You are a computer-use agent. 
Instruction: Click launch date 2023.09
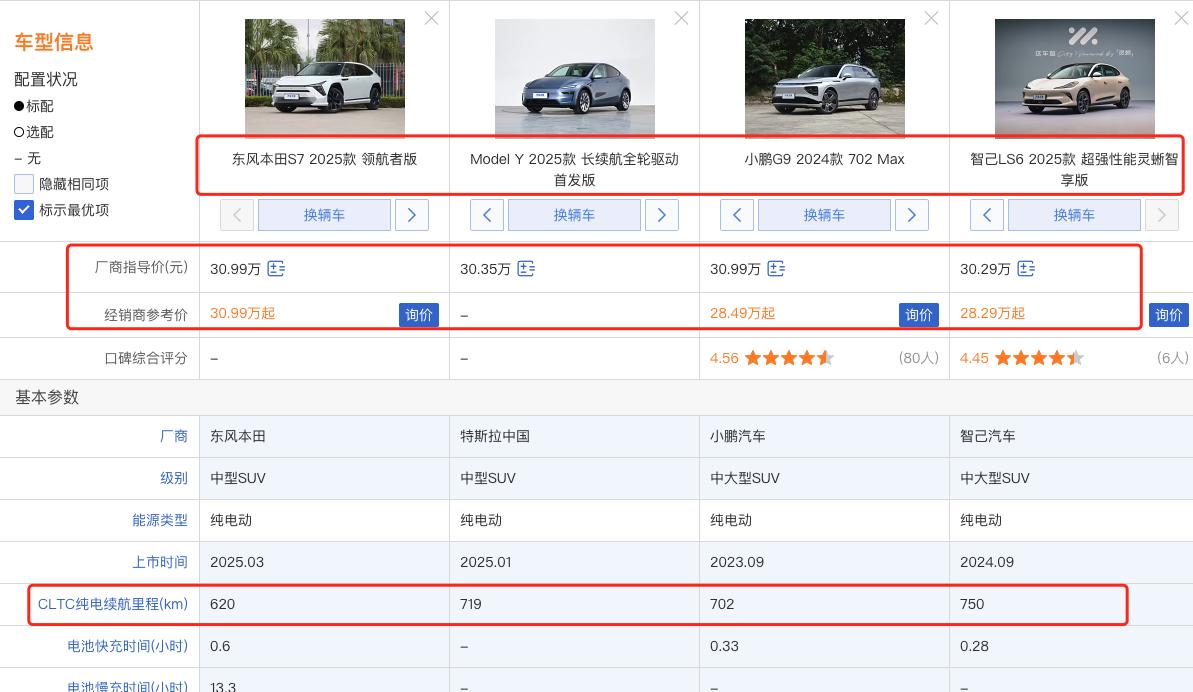737,562
